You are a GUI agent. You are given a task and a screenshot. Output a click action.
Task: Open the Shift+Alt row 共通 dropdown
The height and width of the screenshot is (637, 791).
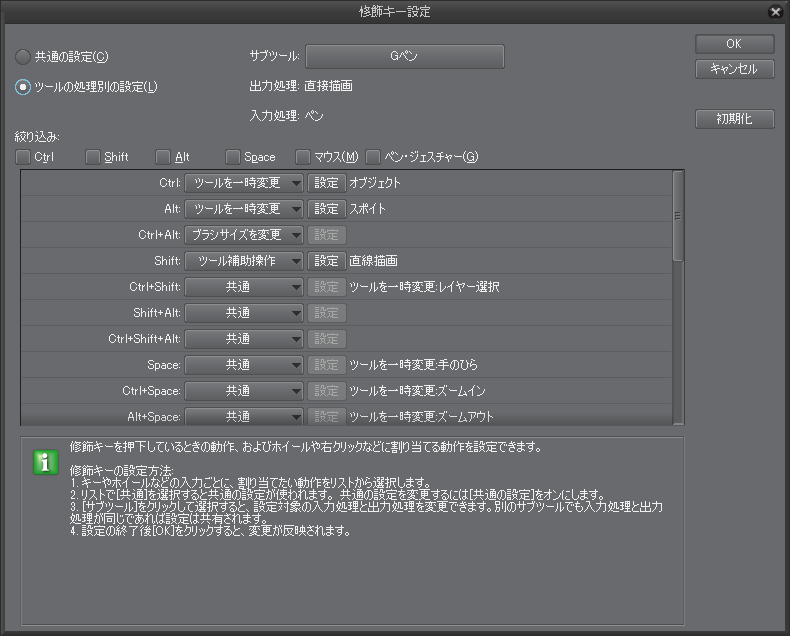click(x=244, y=313)
